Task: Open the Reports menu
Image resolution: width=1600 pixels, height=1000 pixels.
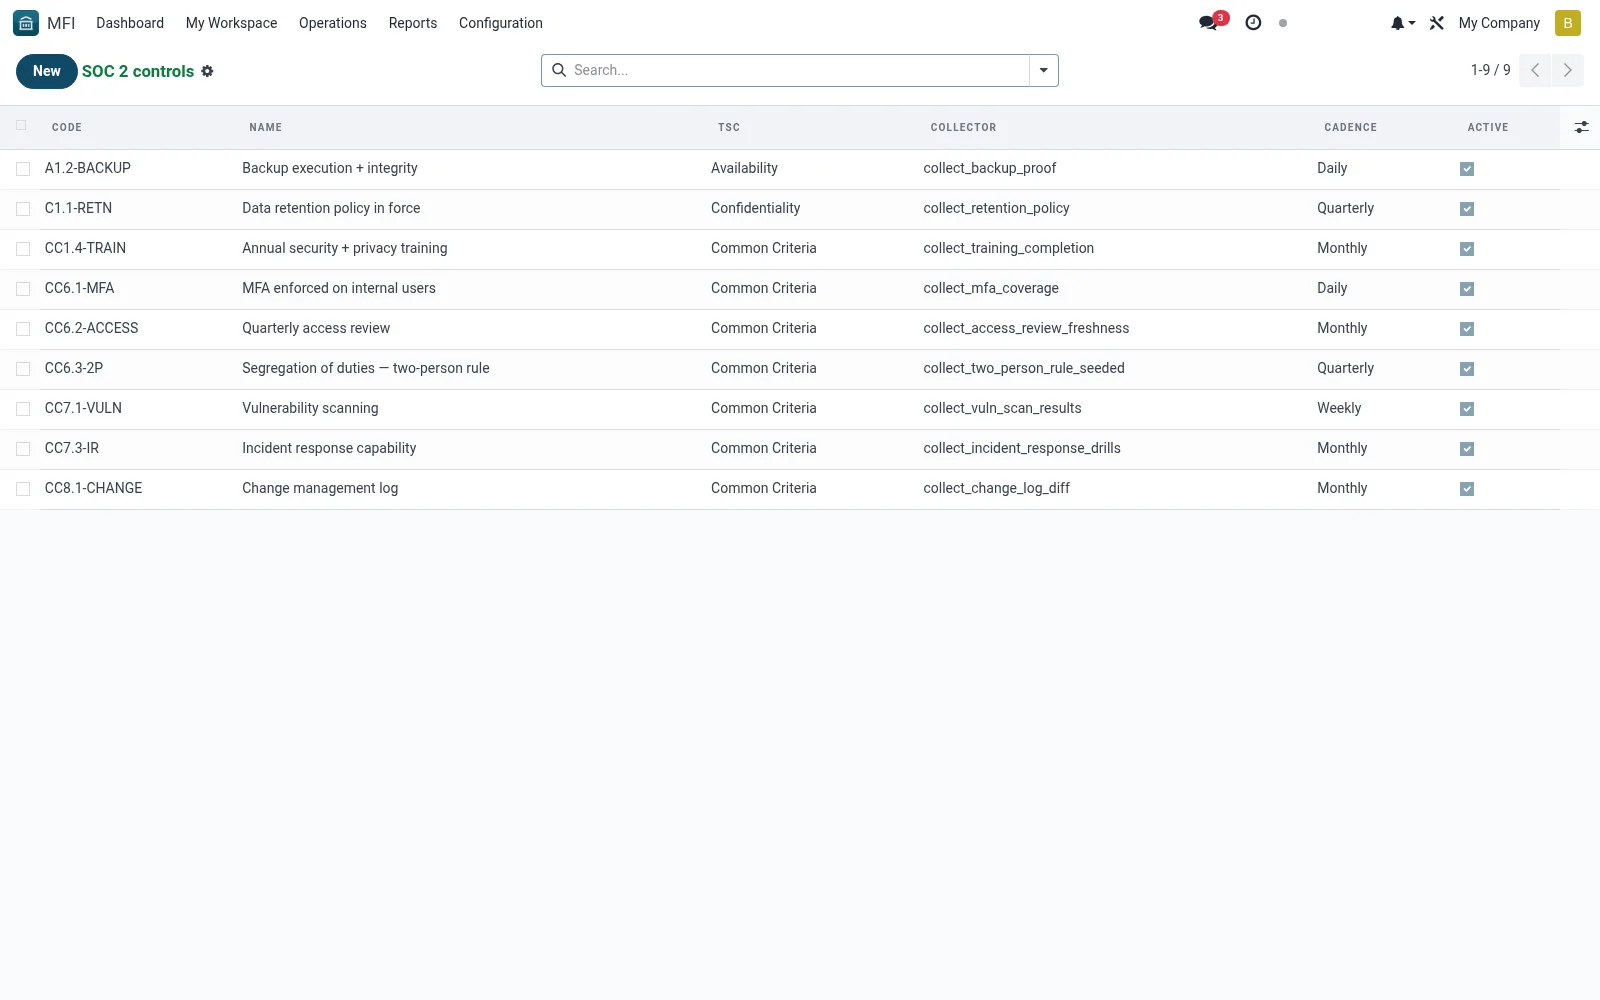Action: tap(413, 23)
